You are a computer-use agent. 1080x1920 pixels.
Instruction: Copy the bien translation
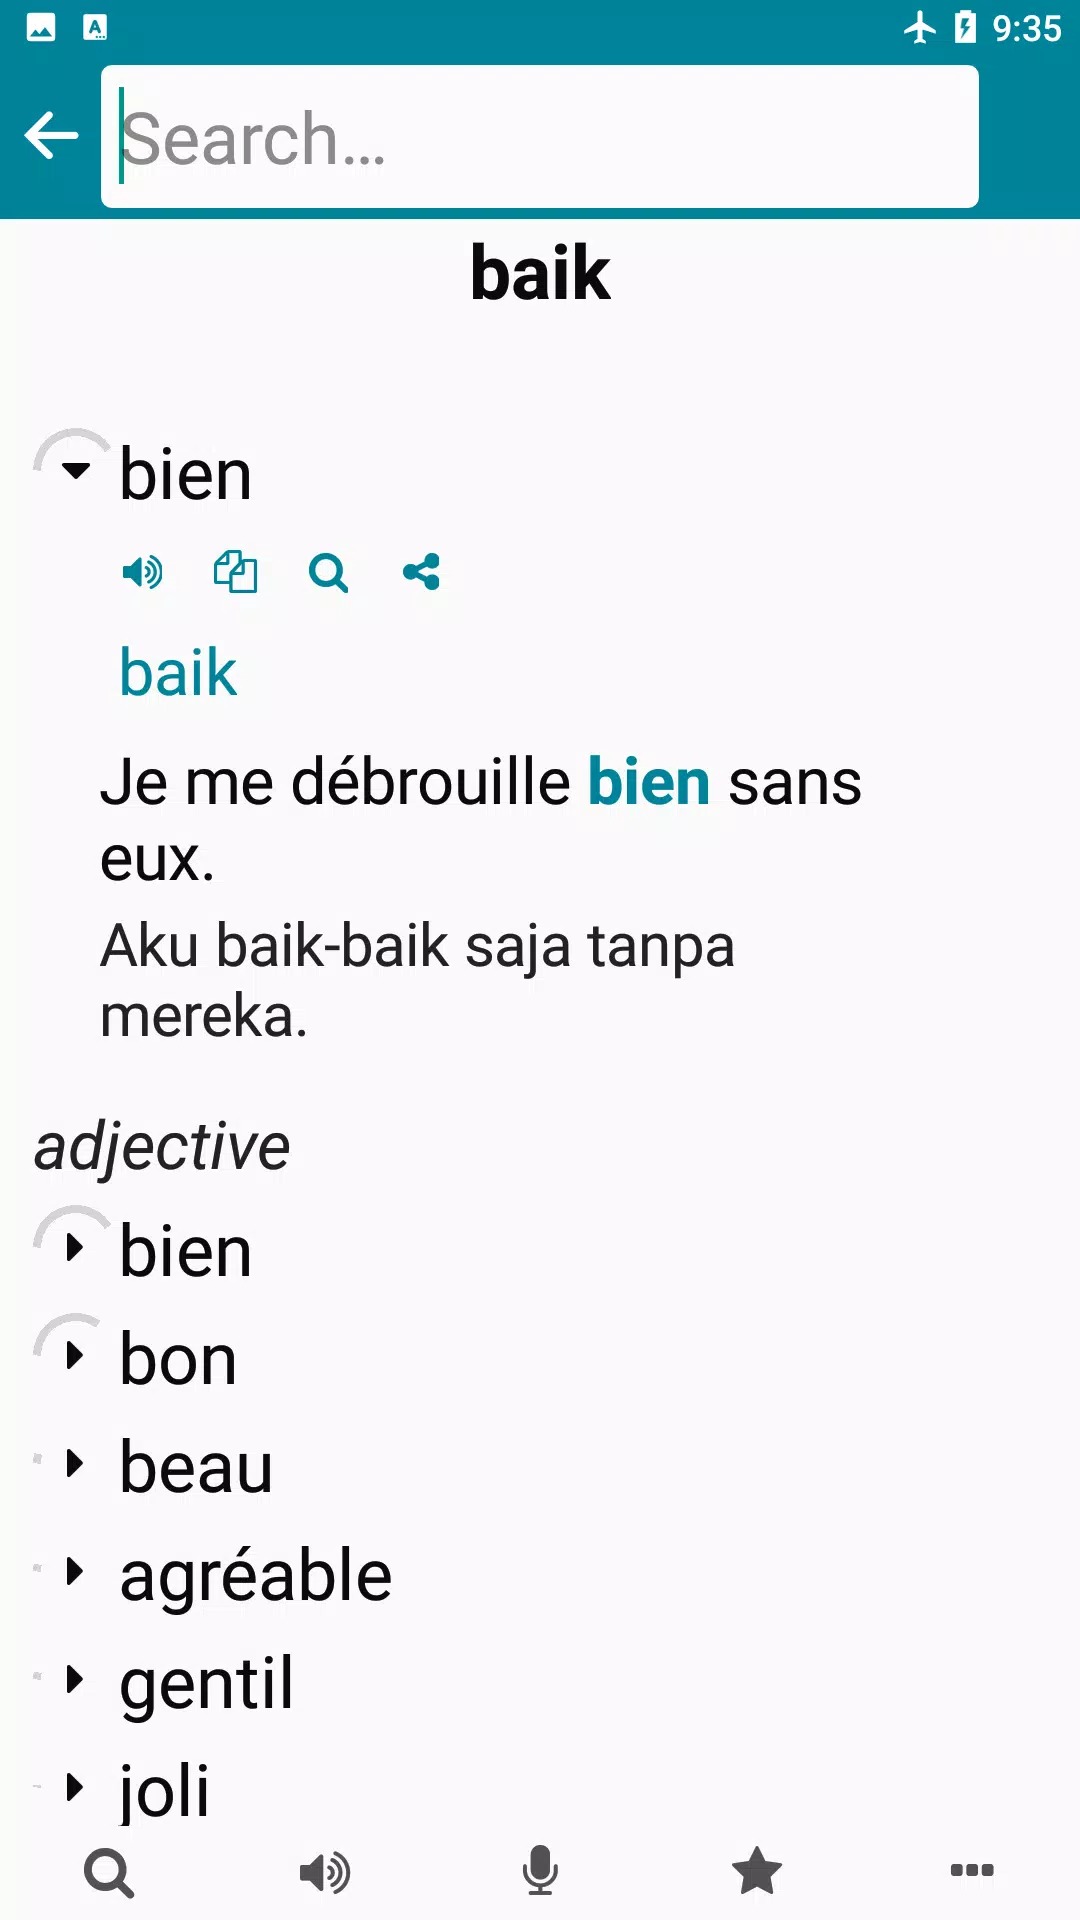pyautogui.click(x=235, y=573)
